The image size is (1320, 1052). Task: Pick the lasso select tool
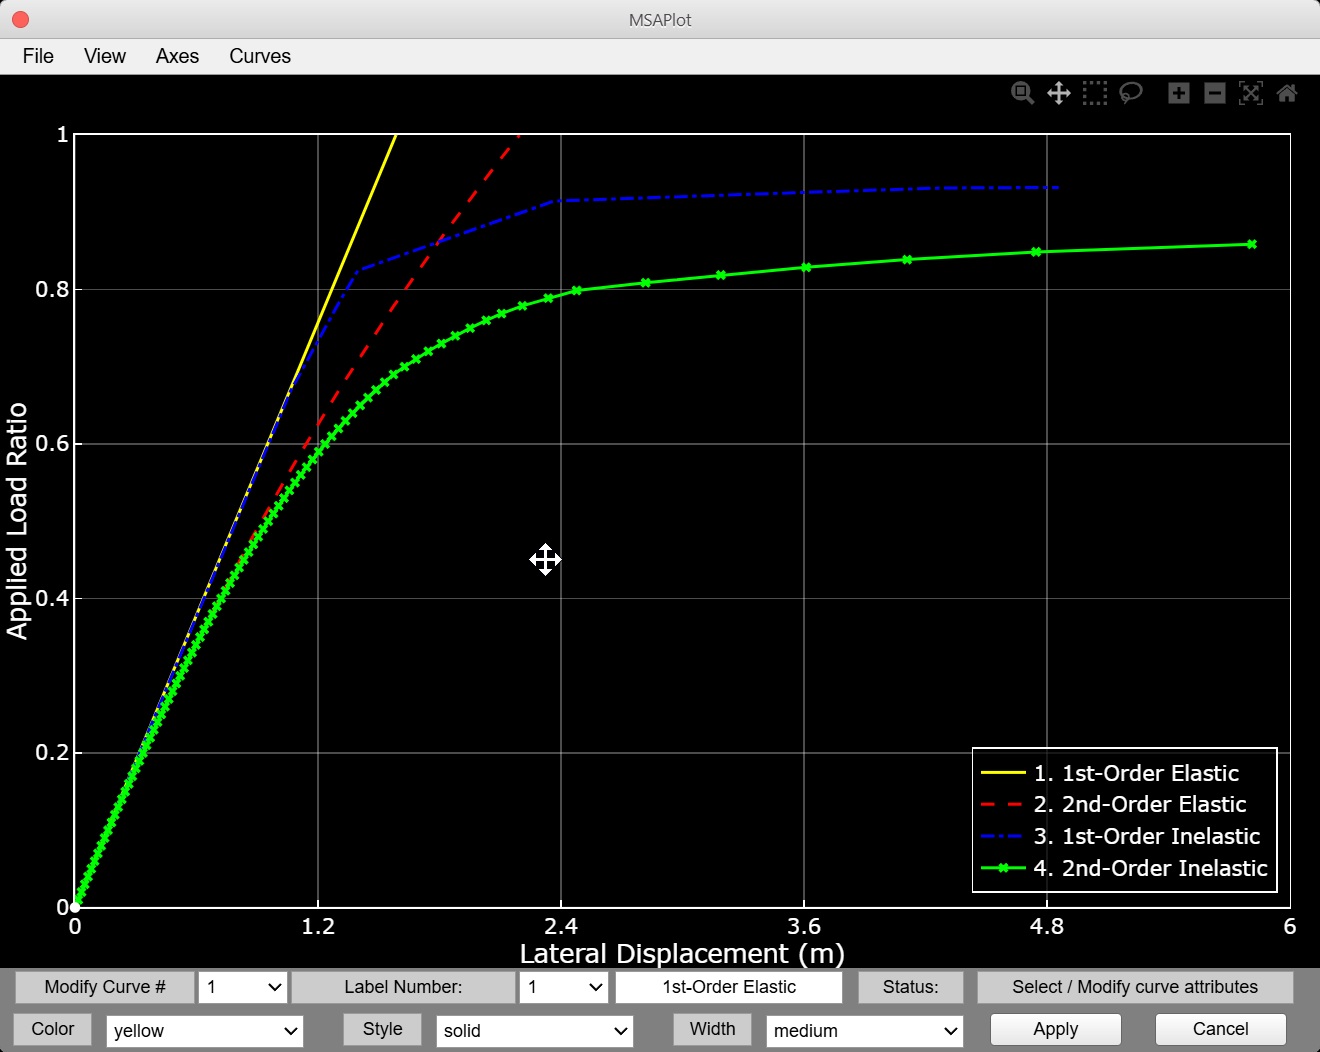(1131, 93)
